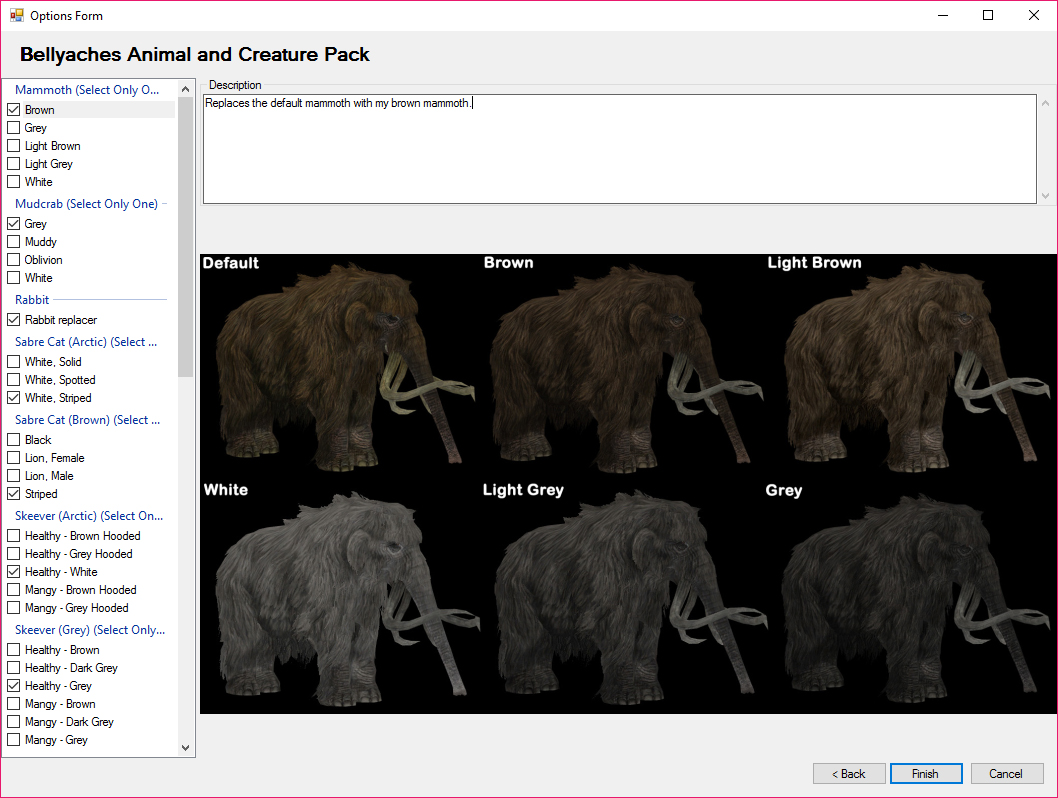Uncheck Brown under the Mammoth group
The height and width of the screenshot is (798, 1058).
tap(13, 109)
